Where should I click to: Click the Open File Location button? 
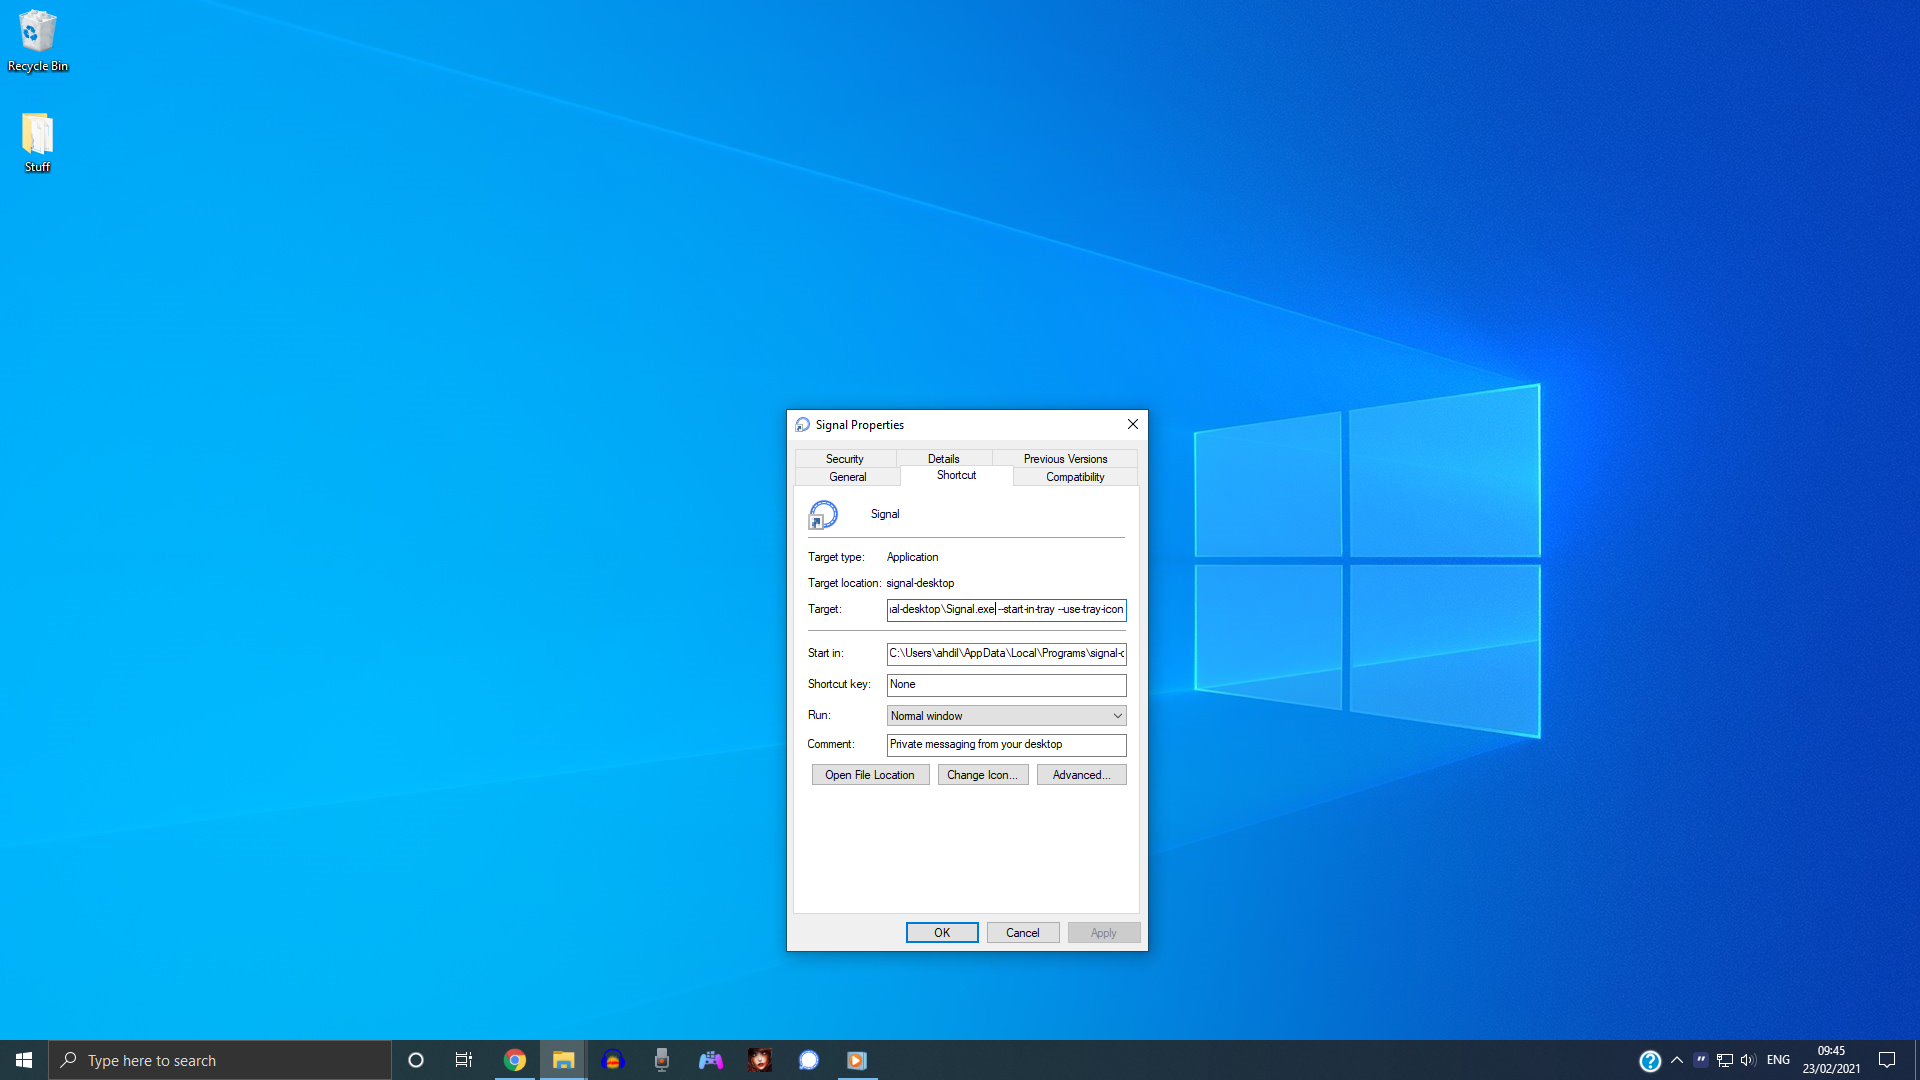coord(869,774)
